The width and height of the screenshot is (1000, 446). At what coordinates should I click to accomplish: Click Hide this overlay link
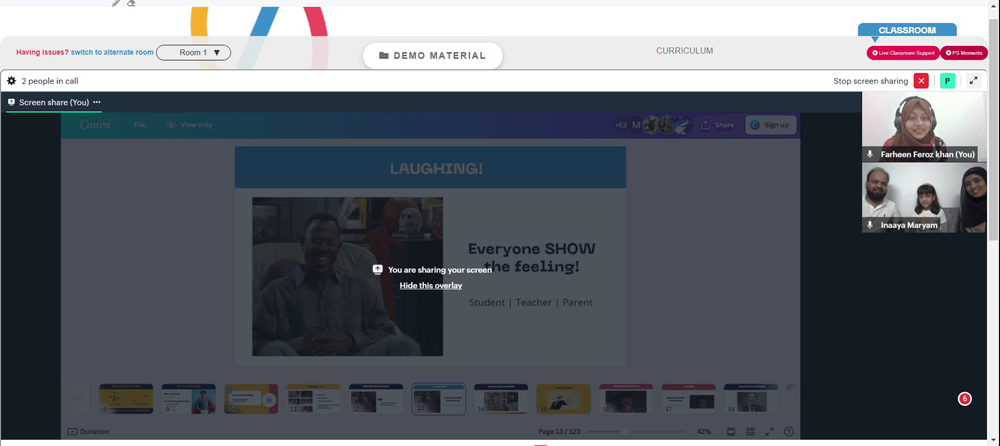point(431,285)
